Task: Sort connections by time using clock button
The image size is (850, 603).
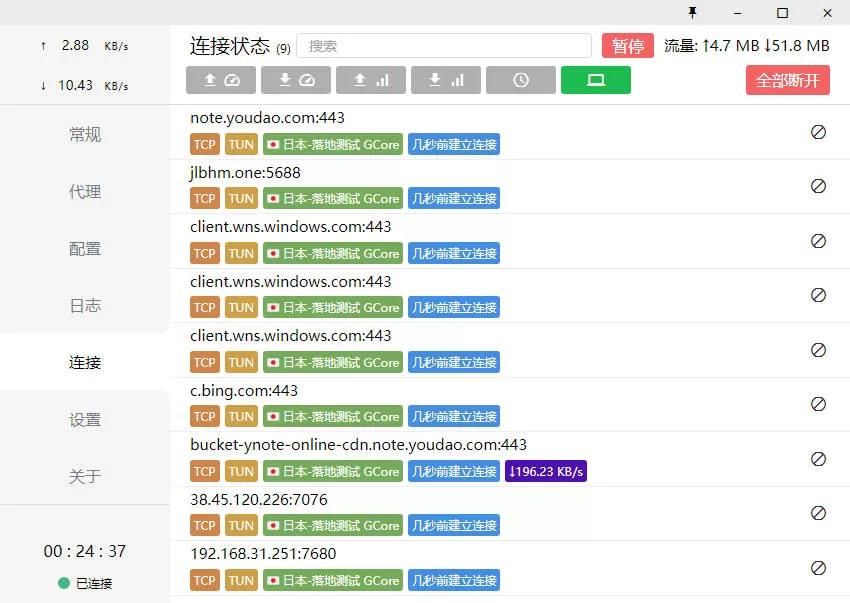Action: pyautogui.click(x=520, y=80)
